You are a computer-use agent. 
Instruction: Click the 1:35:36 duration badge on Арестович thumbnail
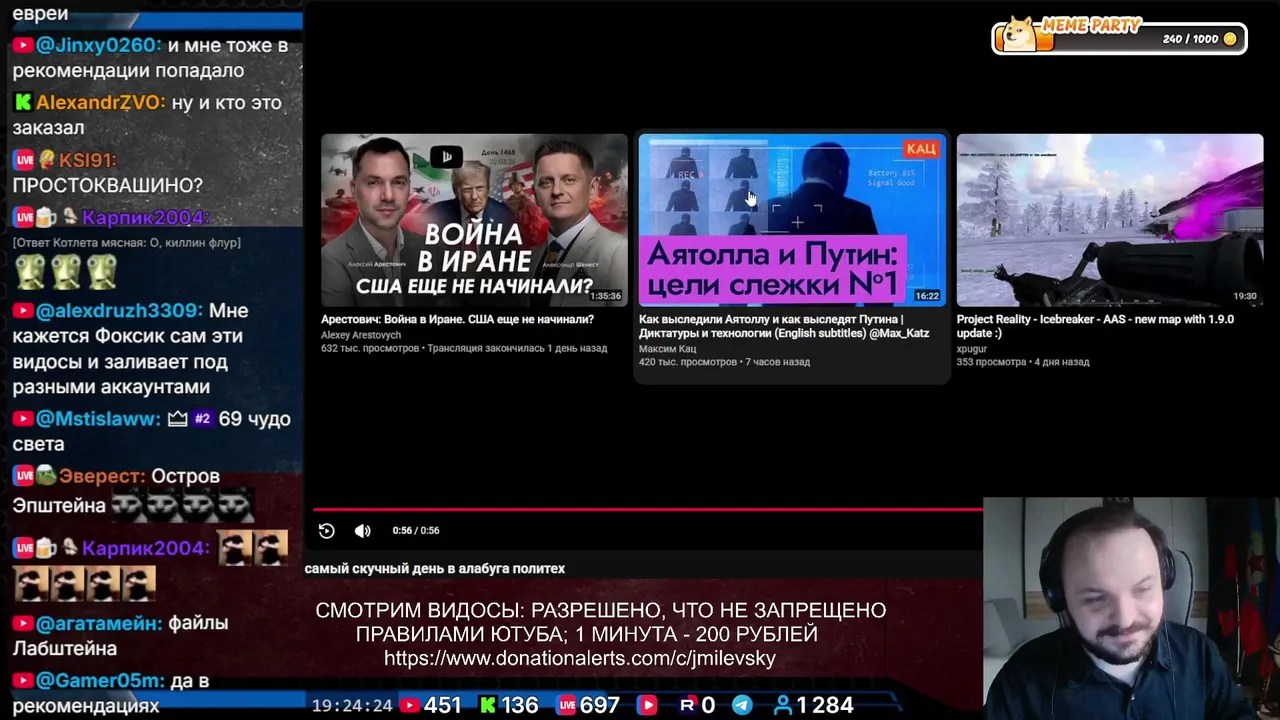606,296
